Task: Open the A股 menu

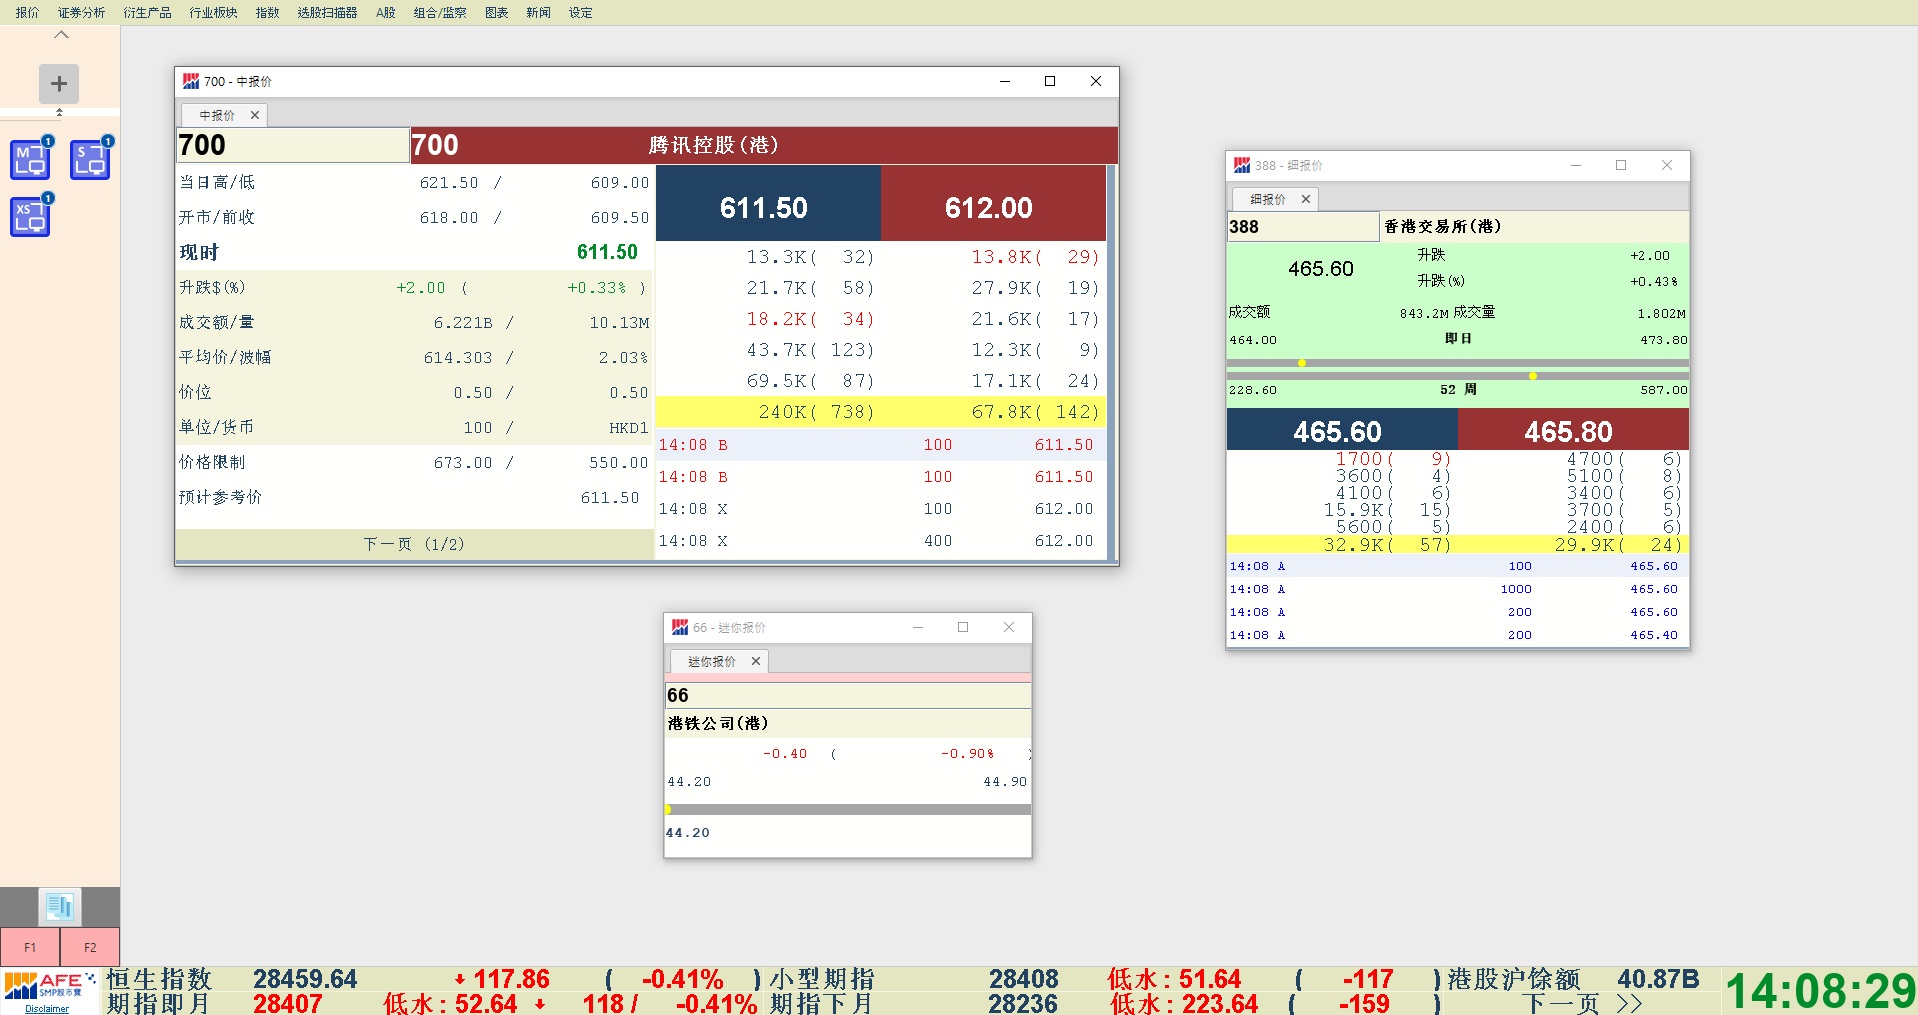Action: (x=386, y=12)
